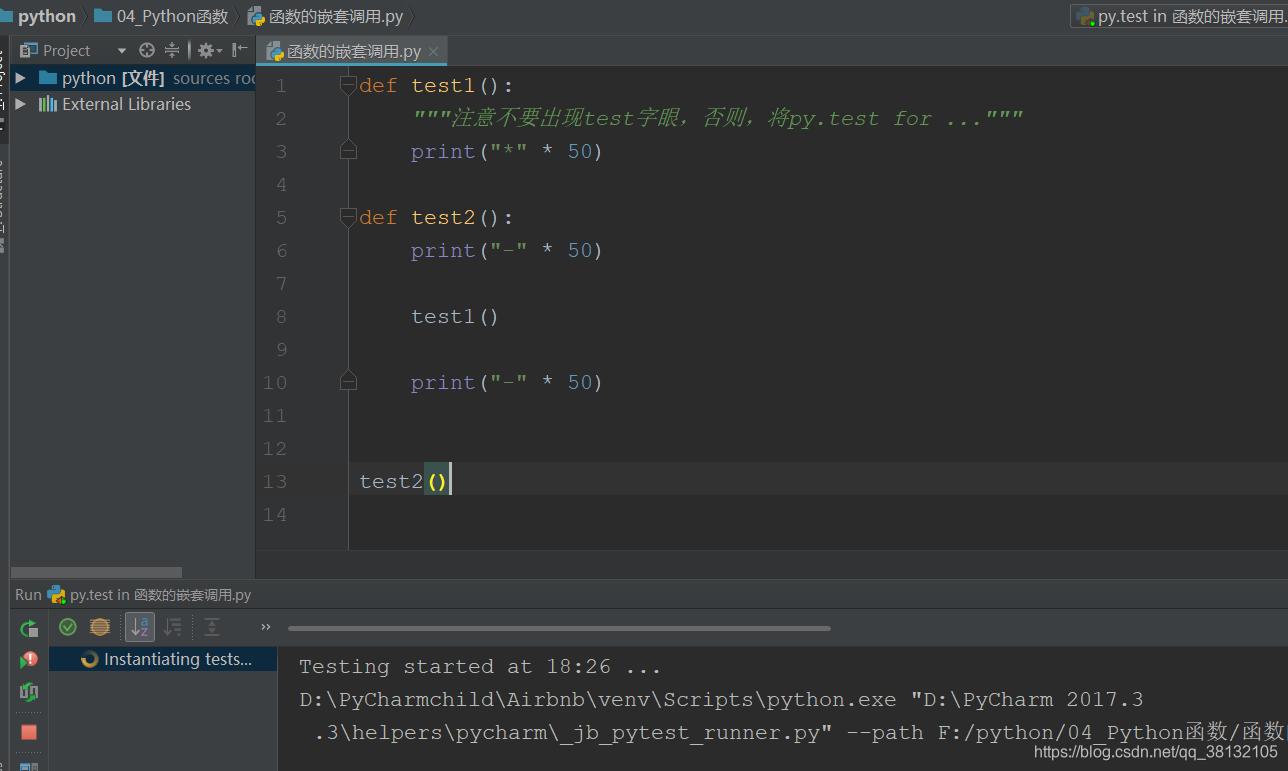The height and width of the screenshot is (771, 1288).
Task: Click line number 13 in gutter
Action: coord(274,481)
